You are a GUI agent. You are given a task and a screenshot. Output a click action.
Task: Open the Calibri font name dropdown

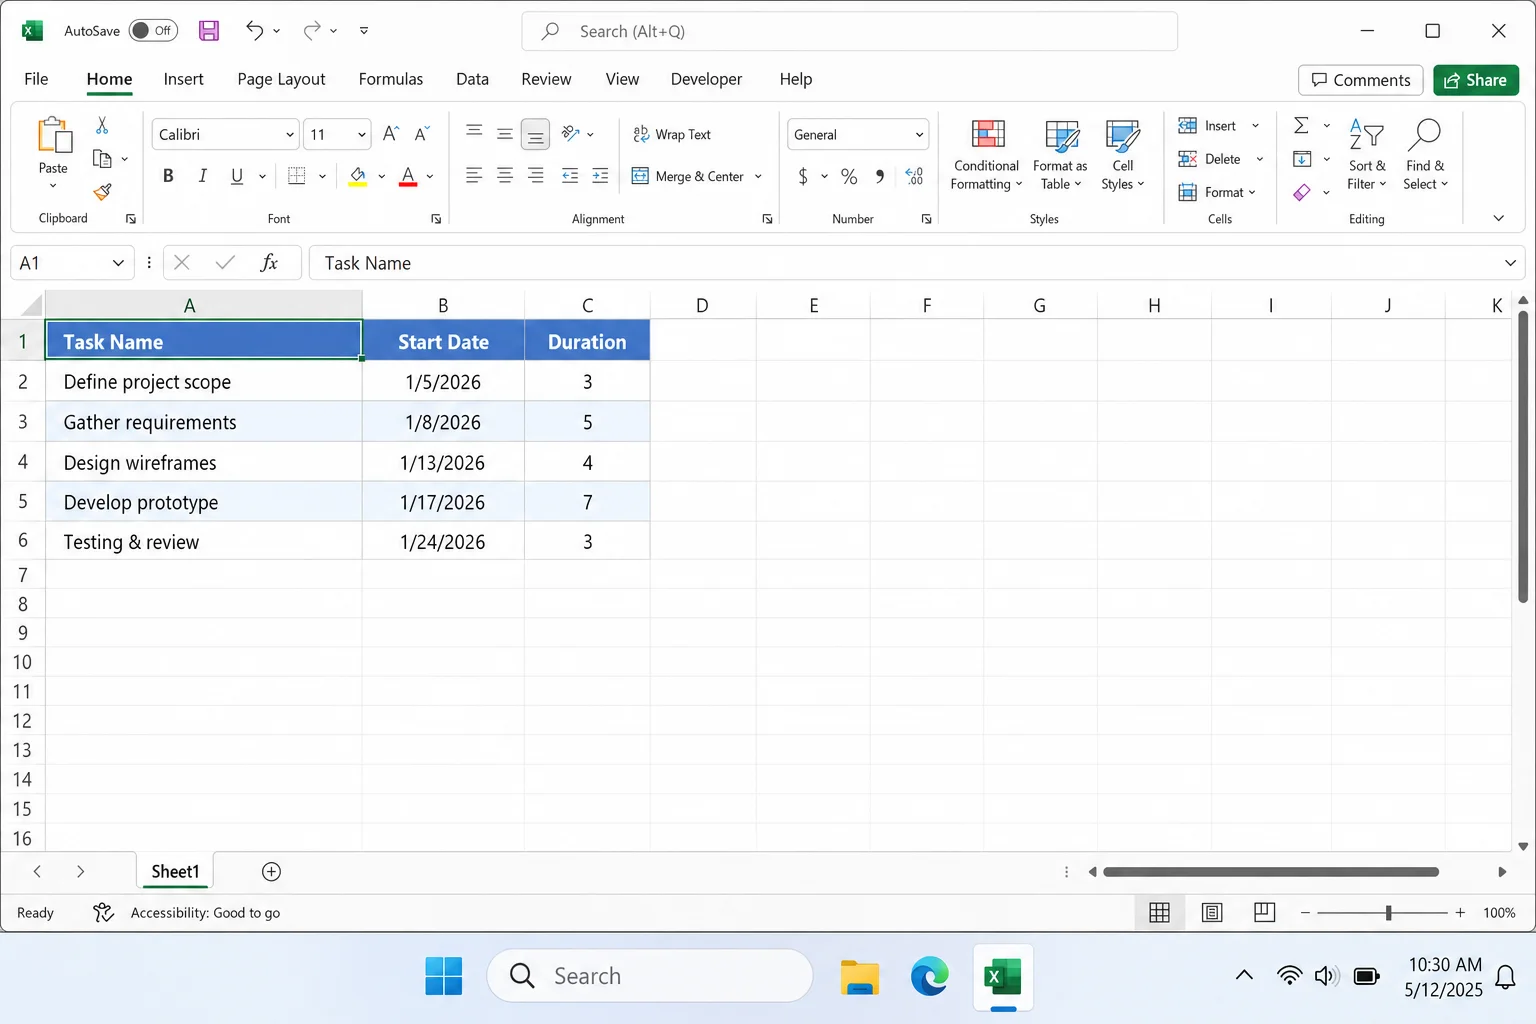coord(290,135)
